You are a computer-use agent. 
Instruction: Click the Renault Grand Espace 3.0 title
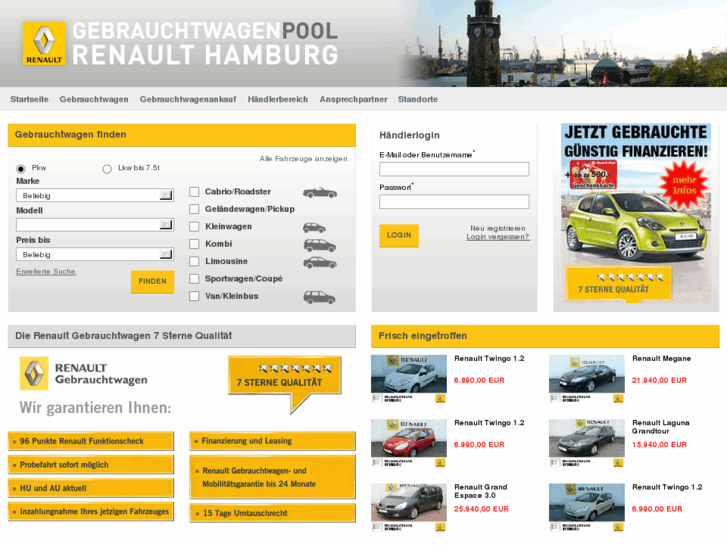point(481,491)
